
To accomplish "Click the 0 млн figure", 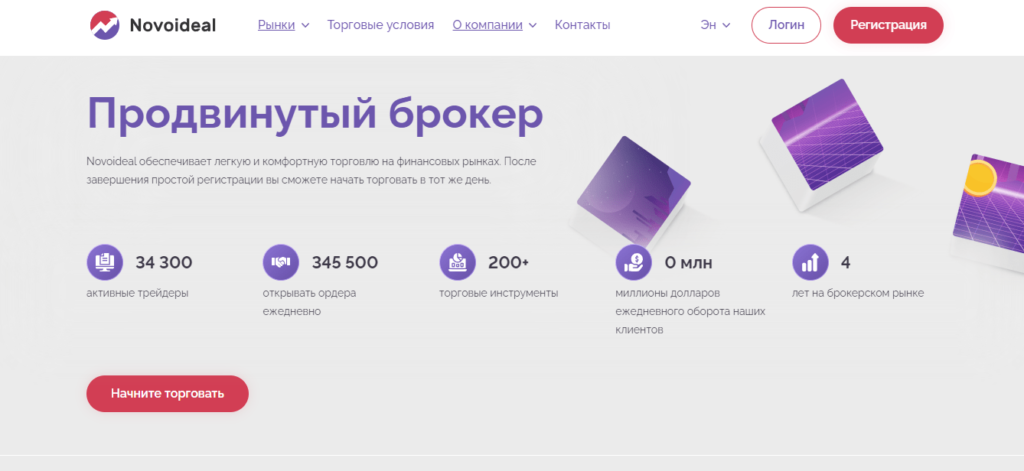I will (688, 263).
